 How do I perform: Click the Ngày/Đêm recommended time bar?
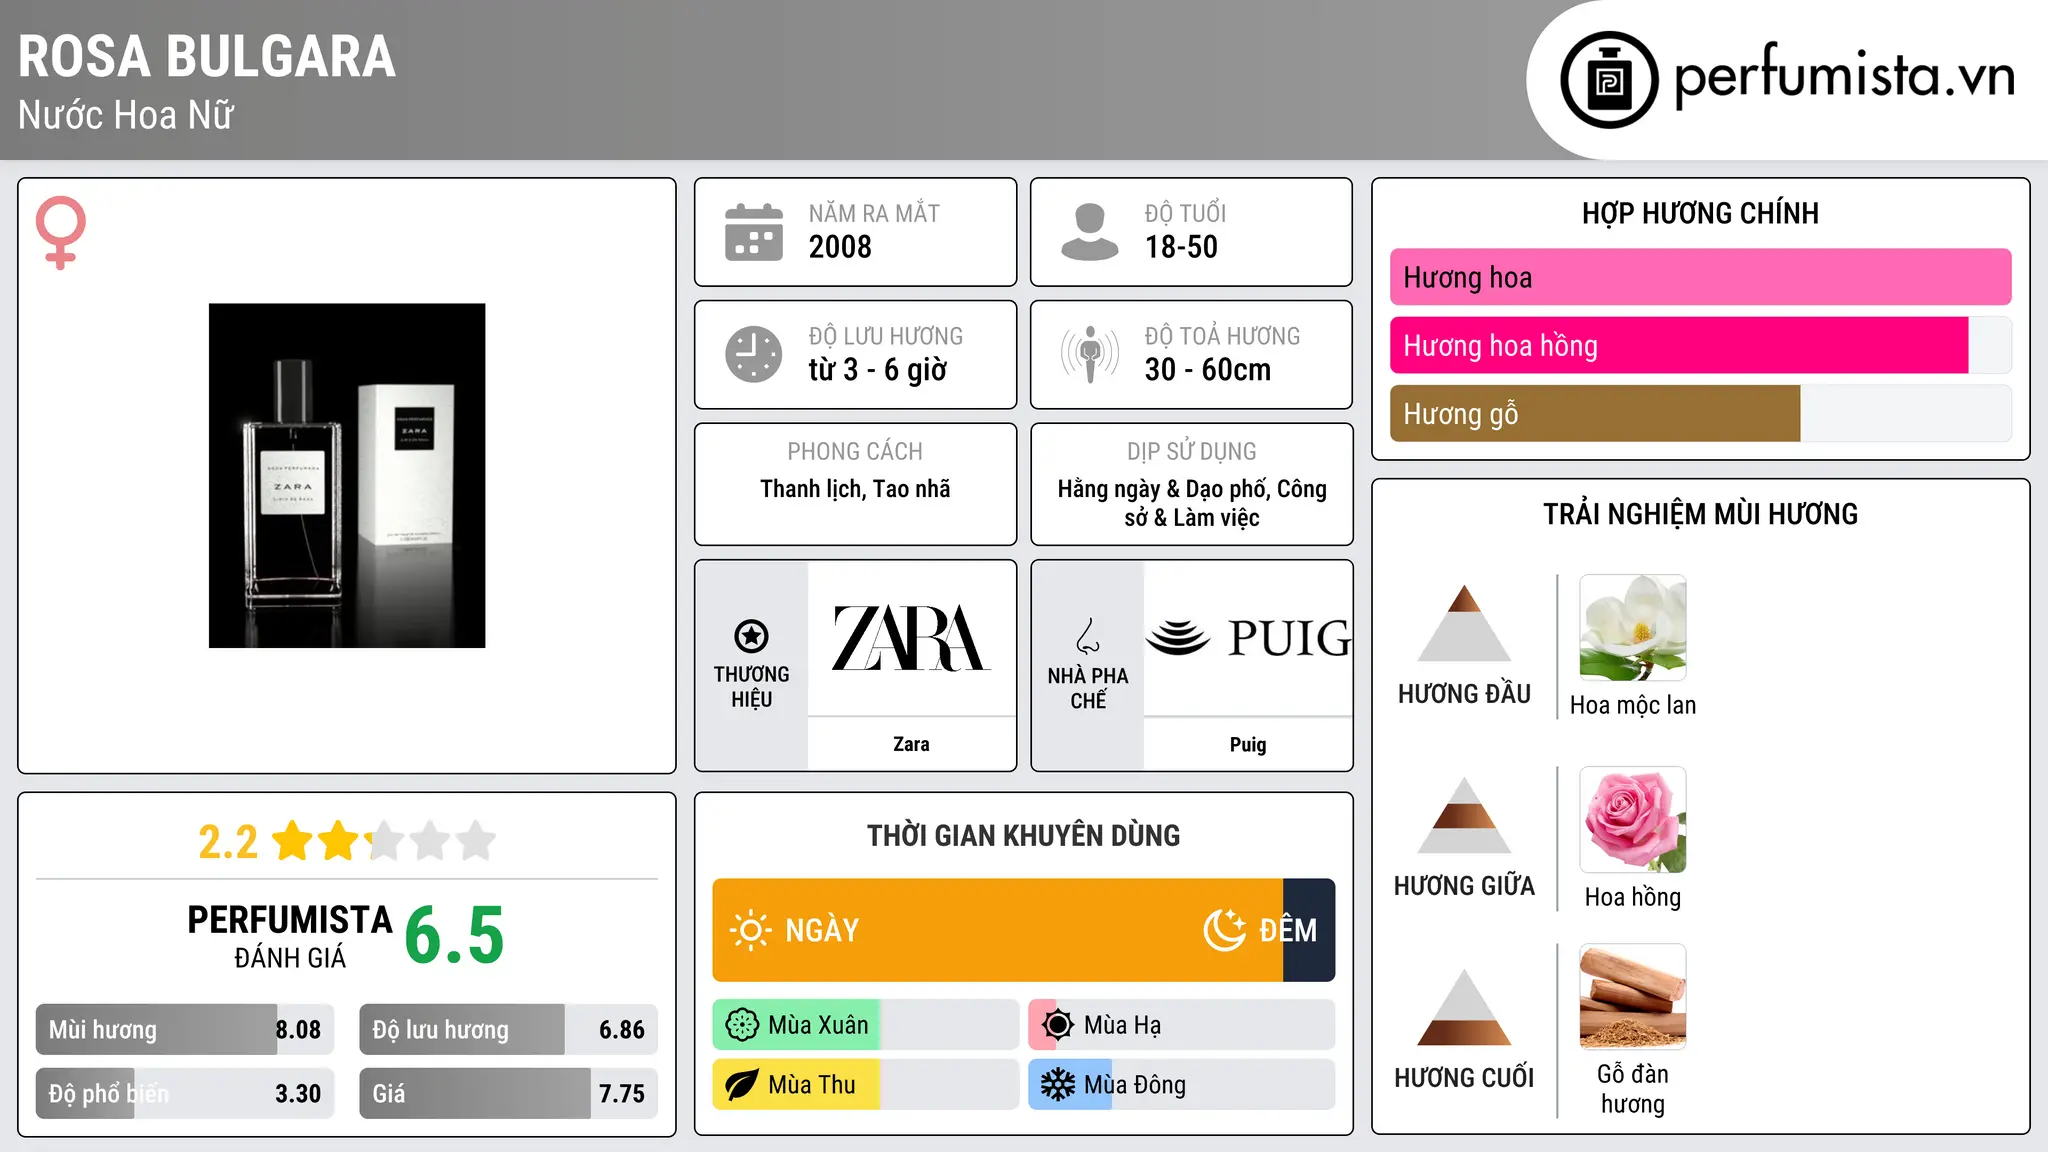pos(1024,930)
